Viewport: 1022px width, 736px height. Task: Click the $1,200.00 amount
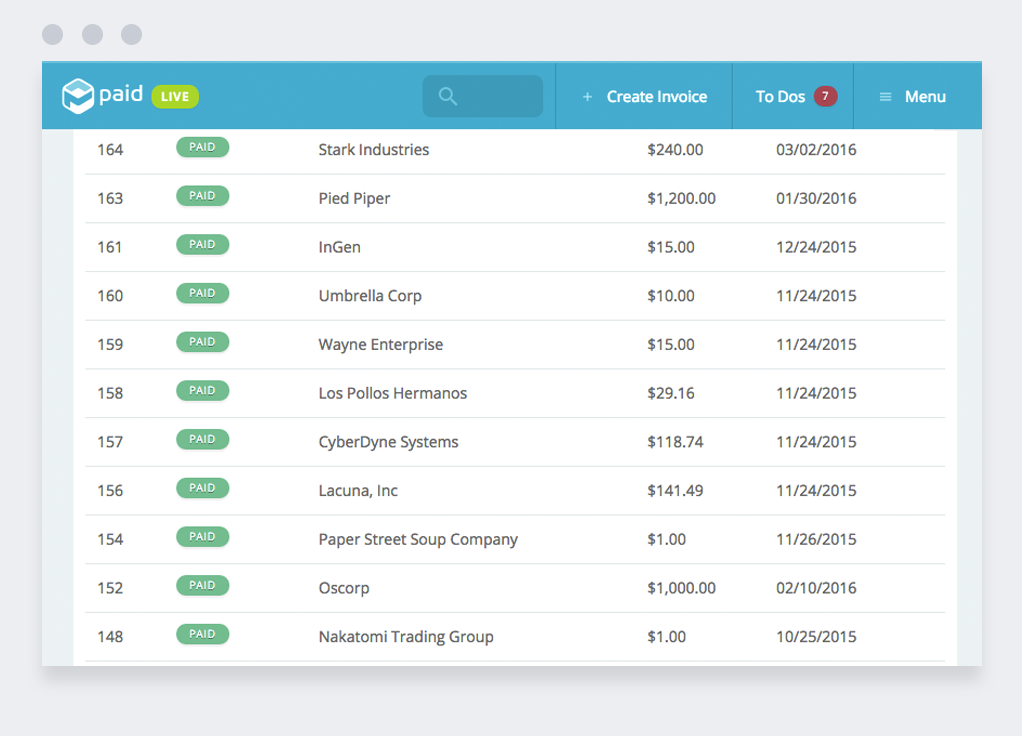pyautogui.click(x=681, y=198)
